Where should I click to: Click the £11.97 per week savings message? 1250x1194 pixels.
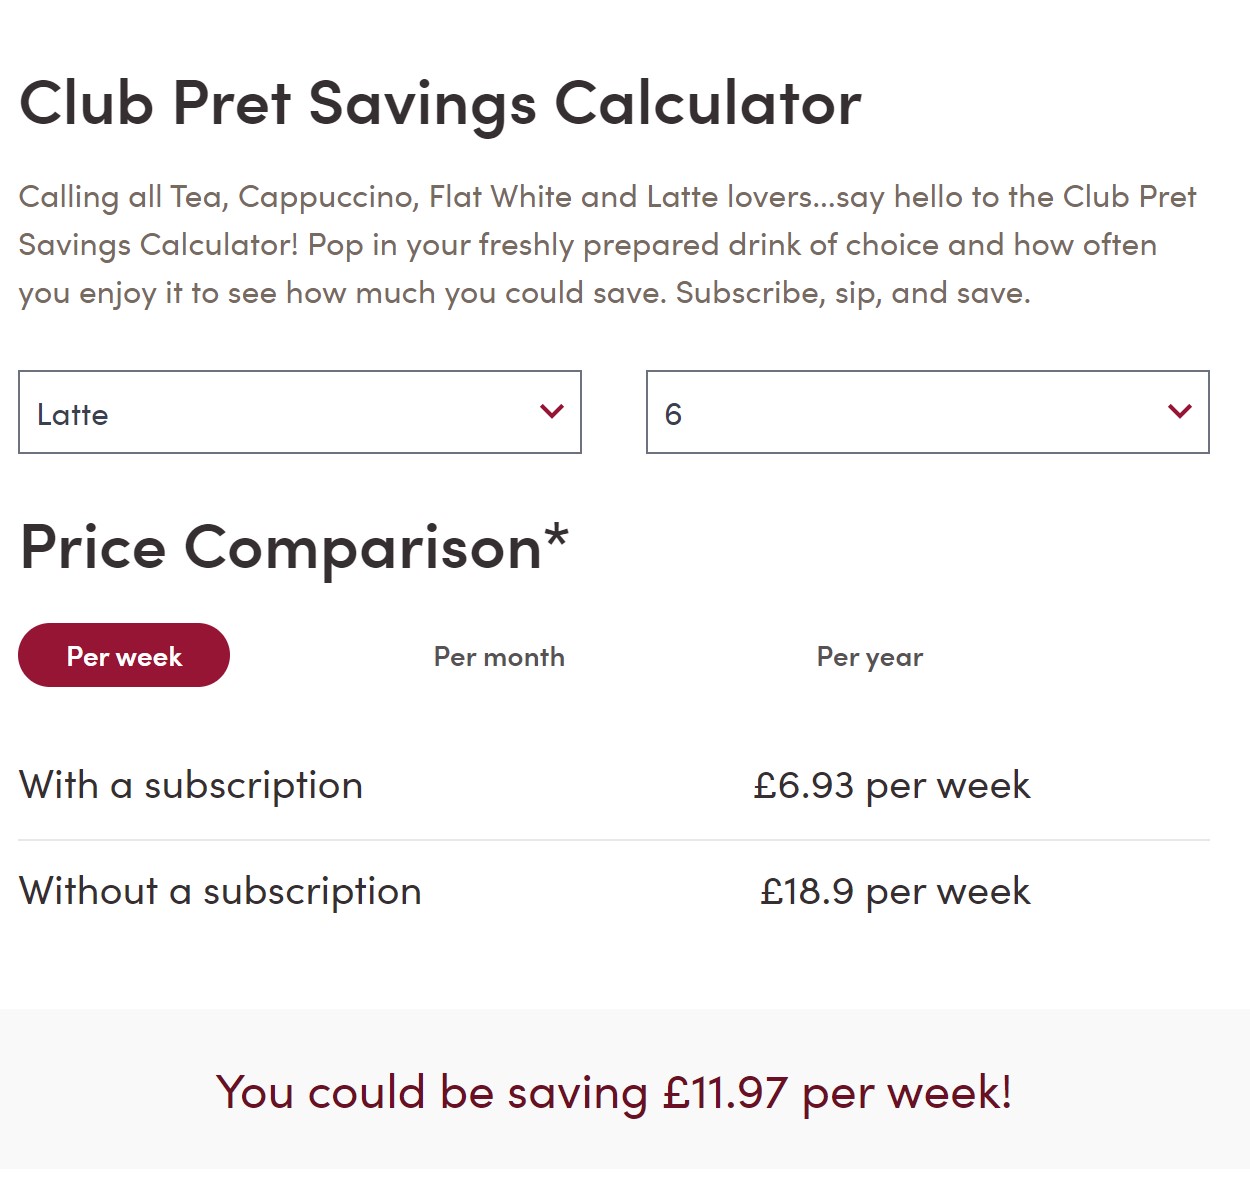click(x=614, y=1092)
